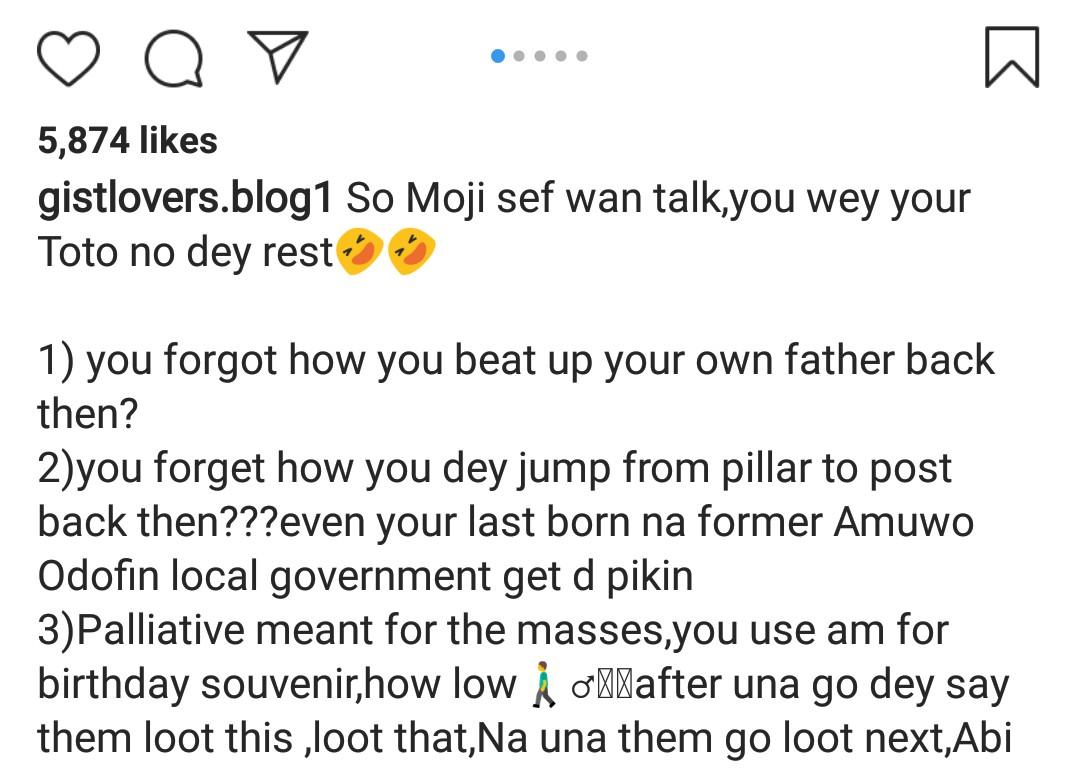Save the post using the bookmark icon
This screenshot has height=772, width=1080.
tap(1011, 57)
